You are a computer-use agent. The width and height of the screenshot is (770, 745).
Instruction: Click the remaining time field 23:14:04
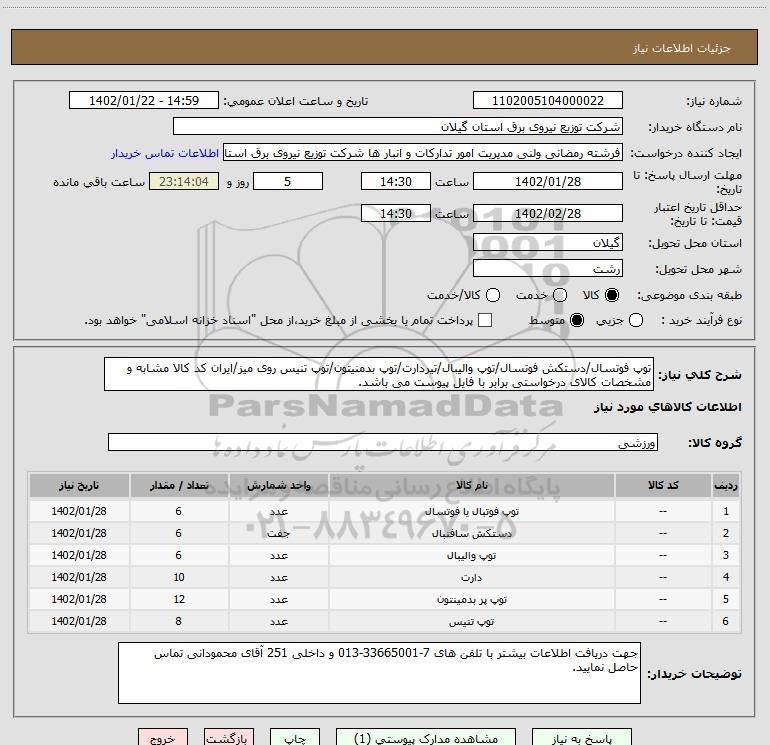184,181
